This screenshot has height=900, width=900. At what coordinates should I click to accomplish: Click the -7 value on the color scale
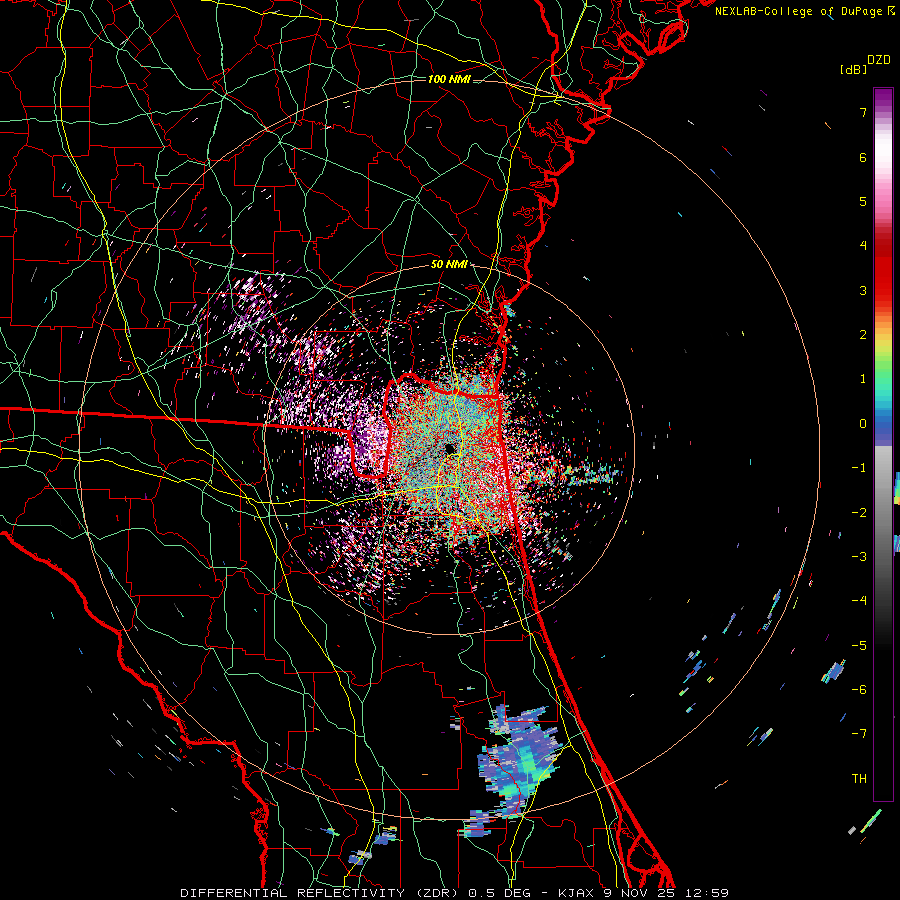(x=859, y=734)
